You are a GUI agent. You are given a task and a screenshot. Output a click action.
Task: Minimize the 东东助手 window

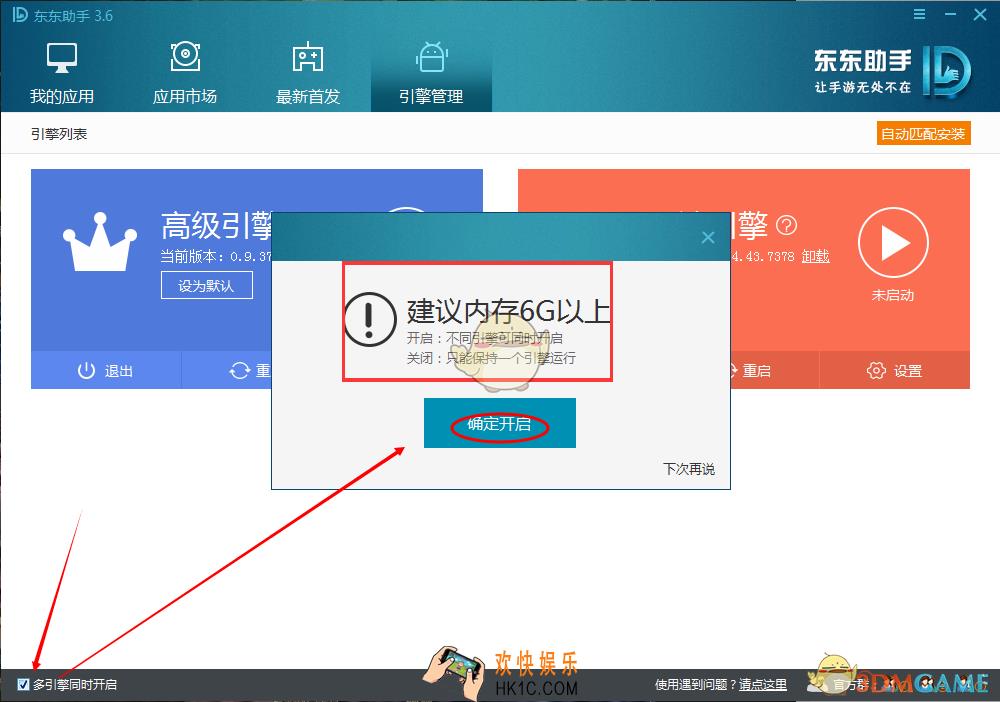pyautogui.click(x=950, y=14)
